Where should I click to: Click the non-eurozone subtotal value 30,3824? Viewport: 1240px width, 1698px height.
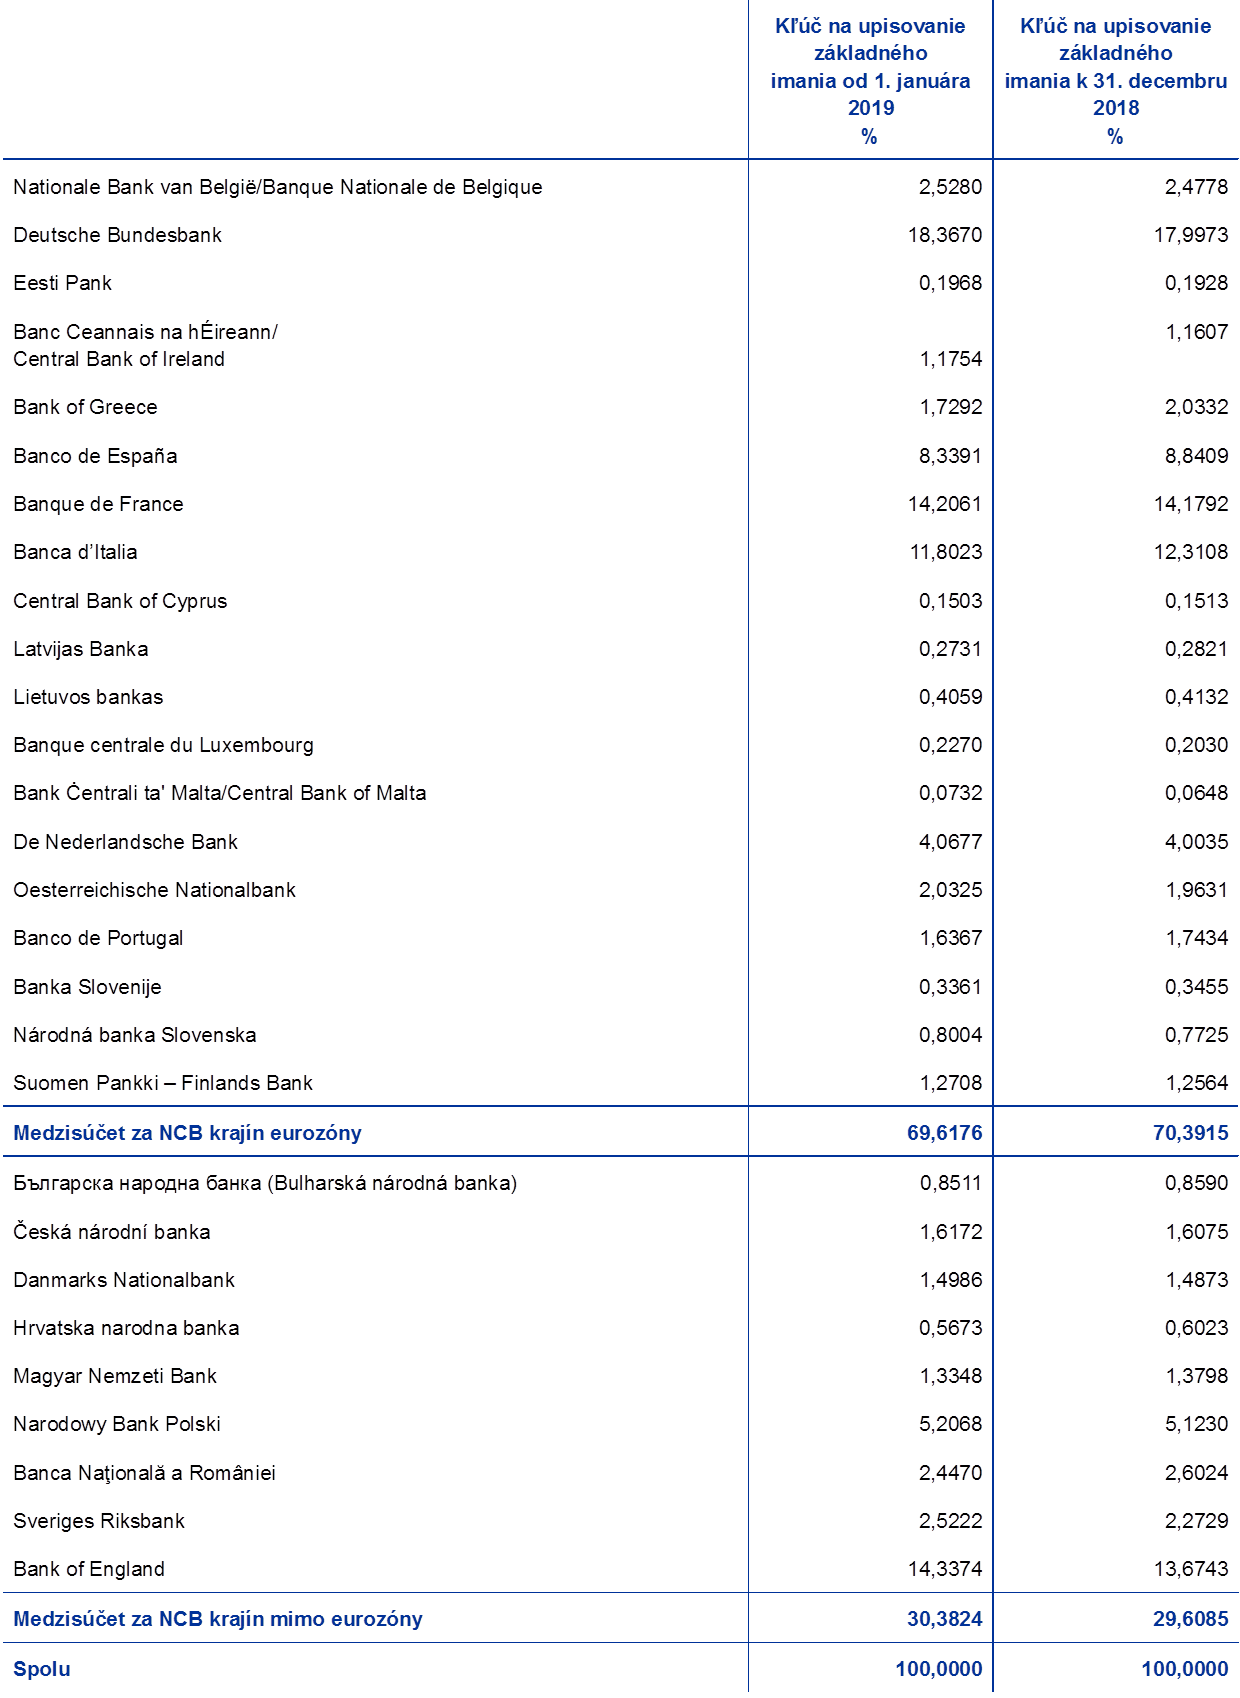[944, 1619]
